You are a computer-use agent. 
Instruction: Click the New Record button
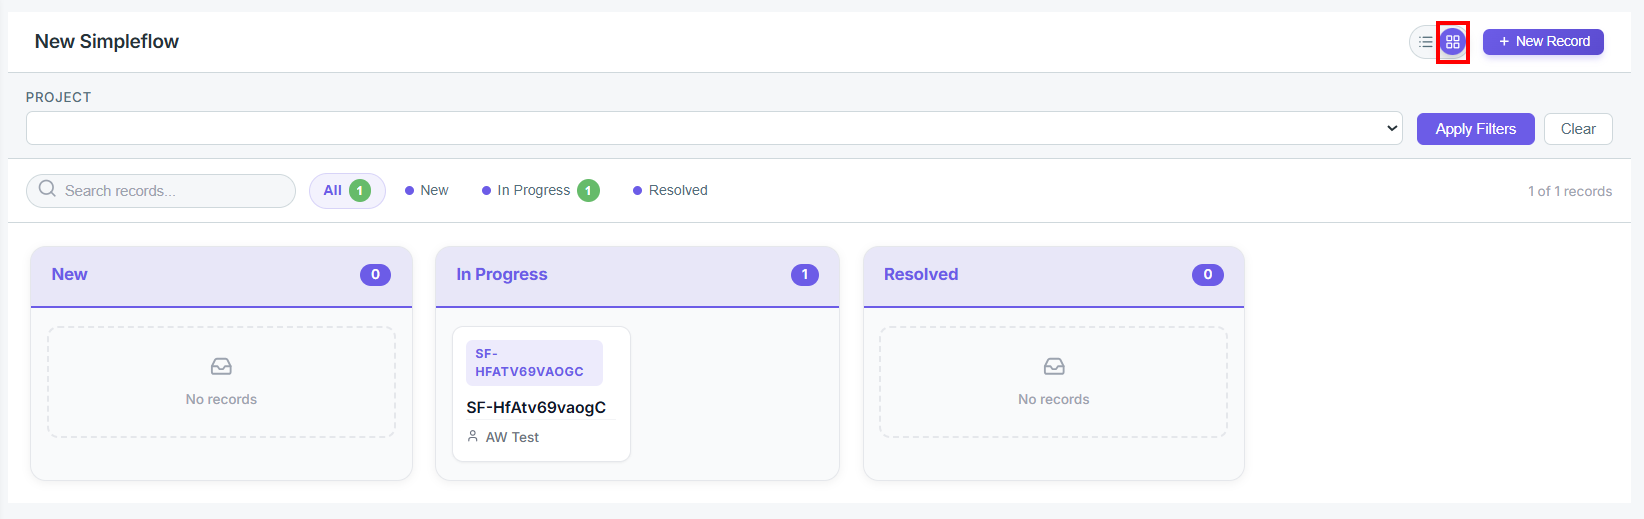tap(1543, 42)
